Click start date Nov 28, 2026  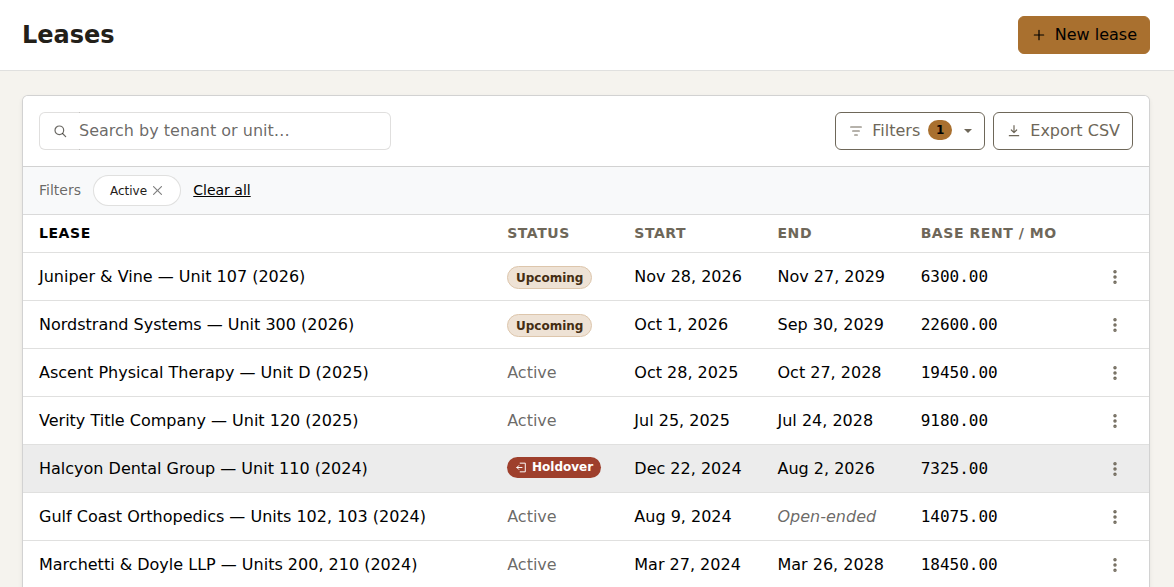pyautogui.click(x=688, y=277)
